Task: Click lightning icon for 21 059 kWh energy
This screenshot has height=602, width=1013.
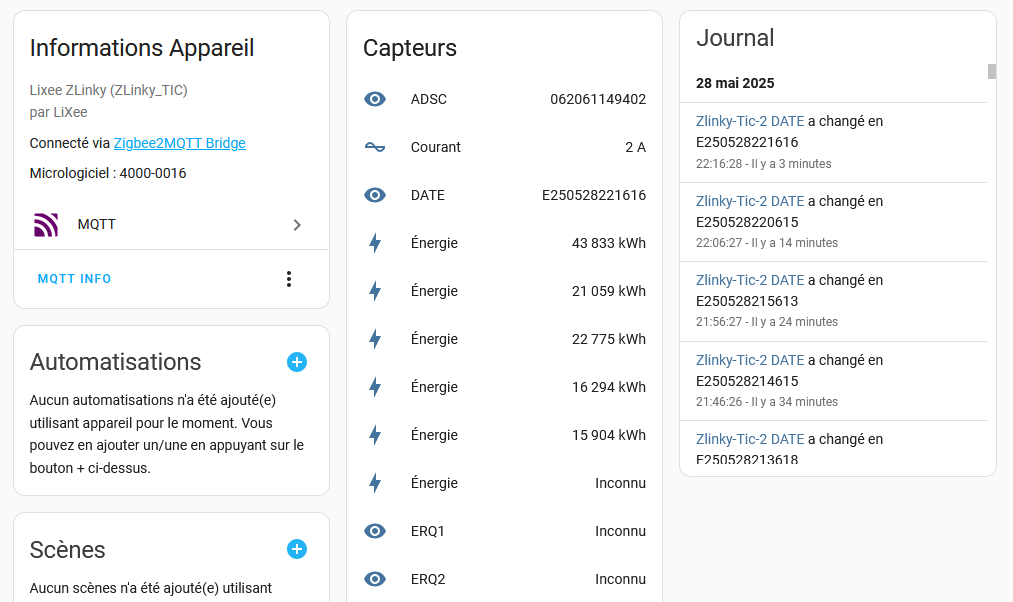Action: point(375,291)
